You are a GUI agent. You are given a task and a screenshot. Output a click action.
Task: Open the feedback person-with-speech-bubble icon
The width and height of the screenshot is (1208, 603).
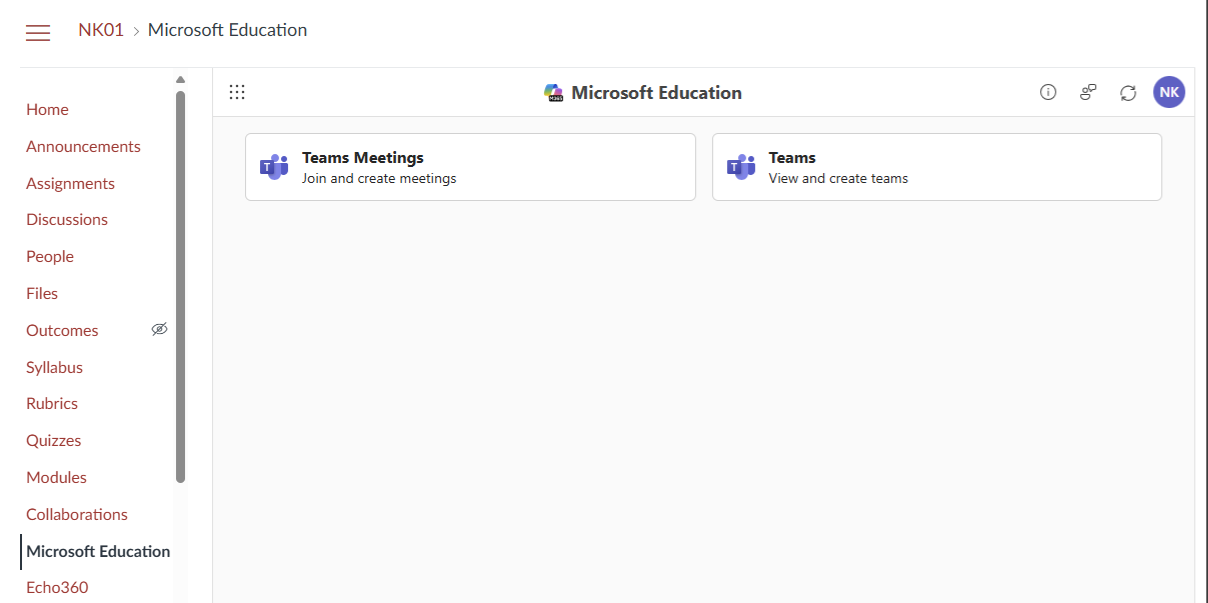[x=1087, y=91]
